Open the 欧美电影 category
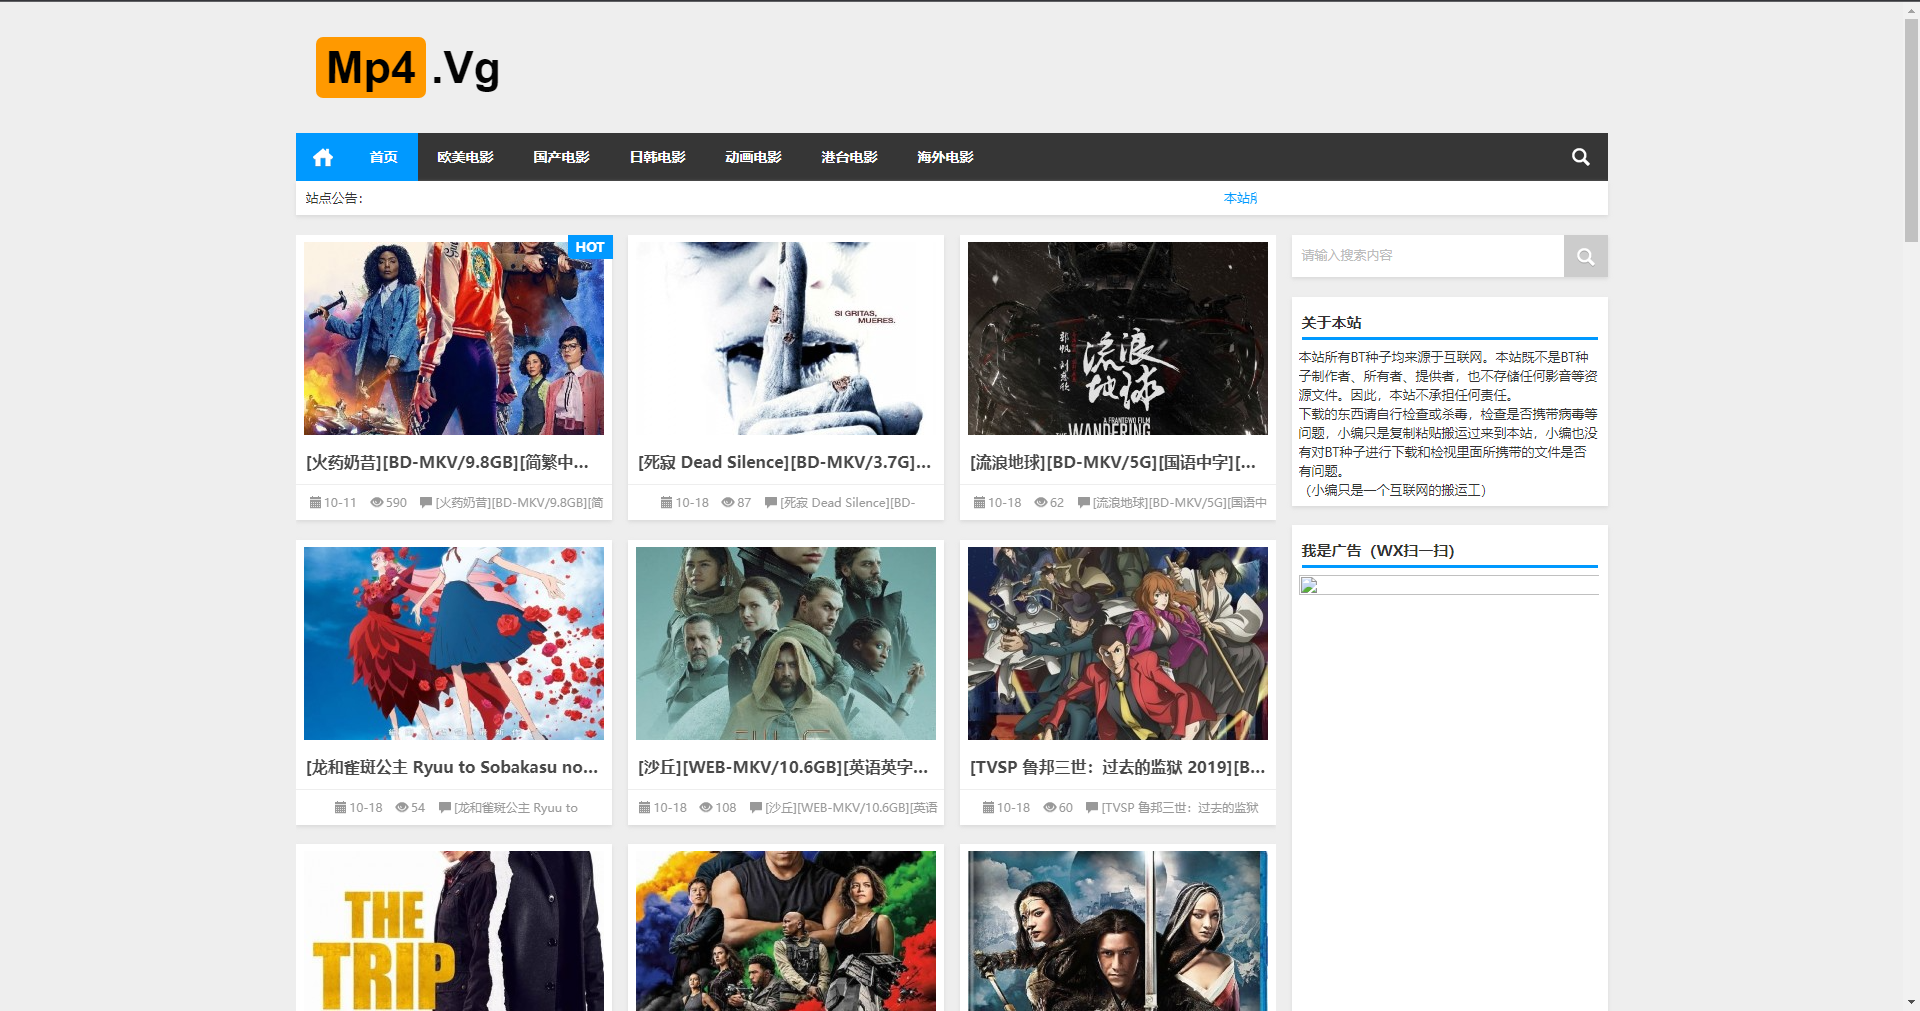The width and height of the screenshot is (1920, 1011). 465,157
